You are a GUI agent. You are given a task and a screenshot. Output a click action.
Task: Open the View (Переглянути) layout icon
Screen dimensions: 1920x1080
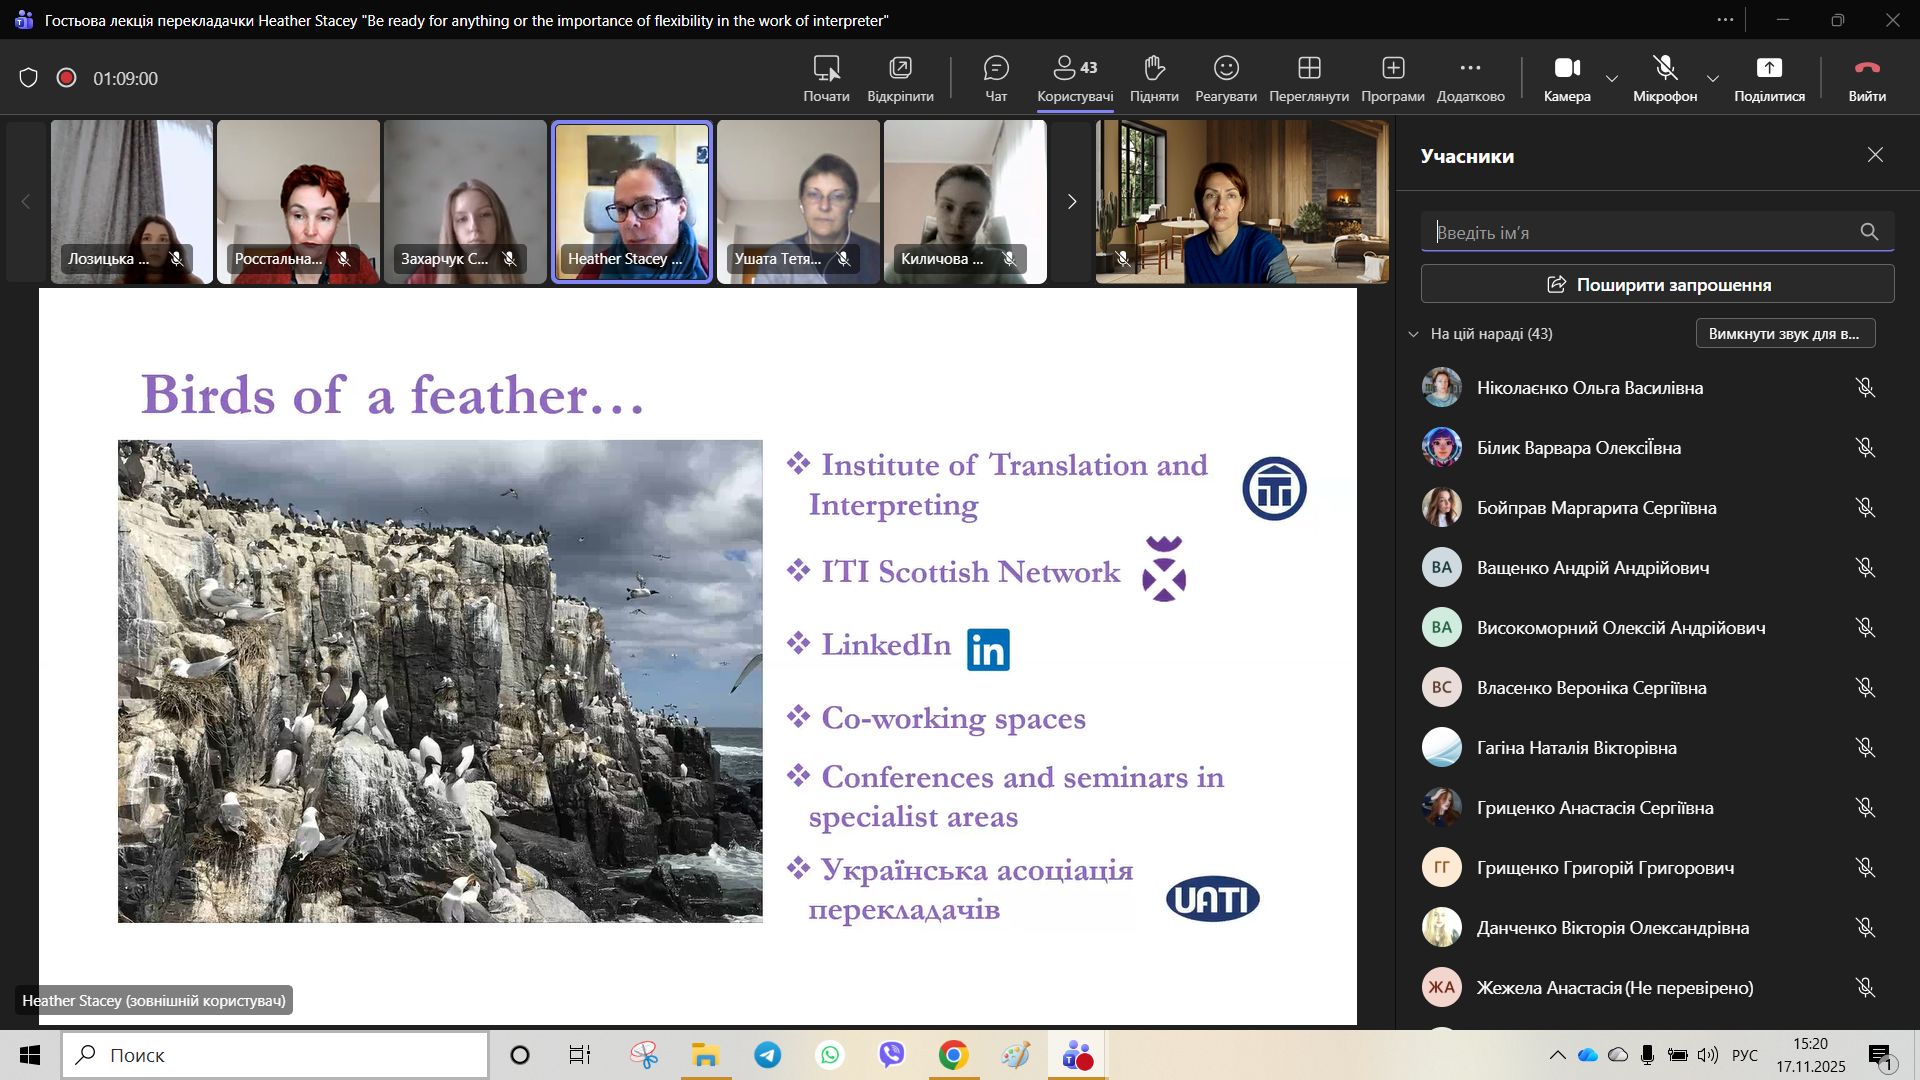tap(1309, 78)
